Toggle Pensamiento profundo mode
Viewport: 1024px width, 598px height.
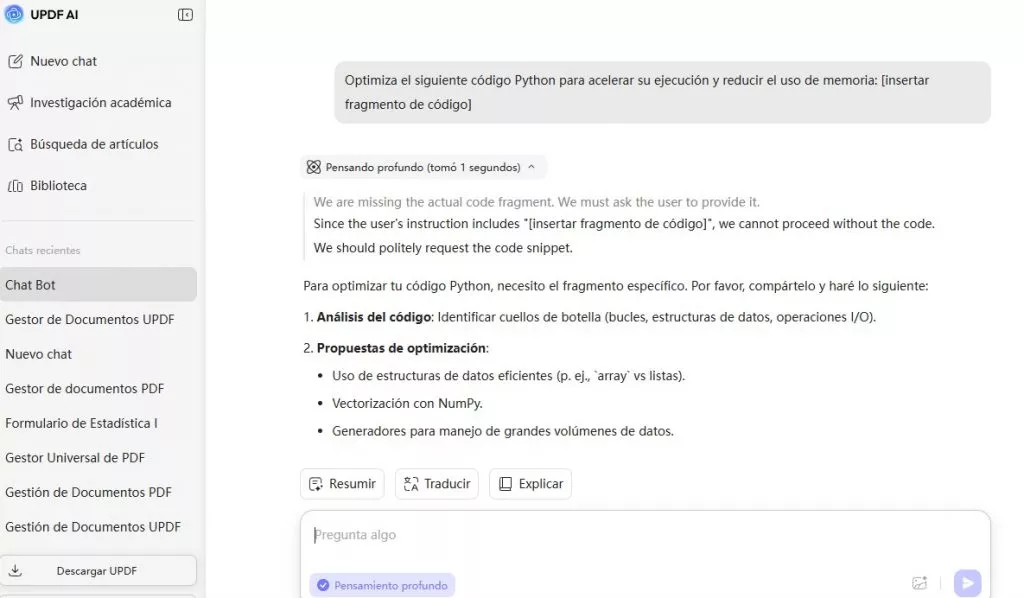(382, 585)
